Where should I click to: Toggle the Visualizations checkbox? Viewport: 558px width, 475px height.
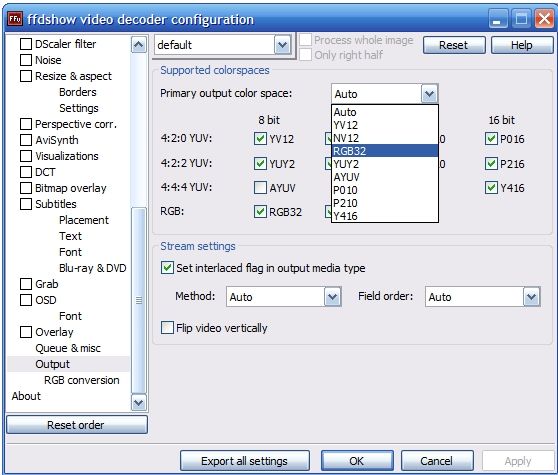(26, 156)
